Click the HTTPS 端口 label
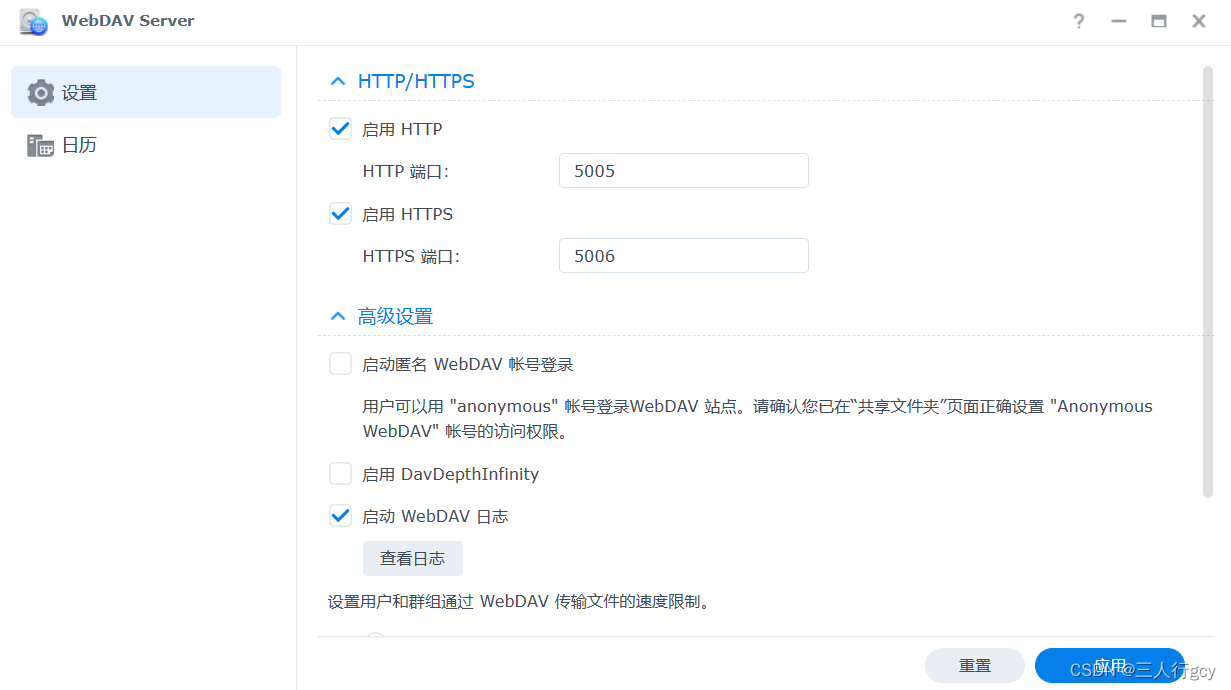 [411, 256]
